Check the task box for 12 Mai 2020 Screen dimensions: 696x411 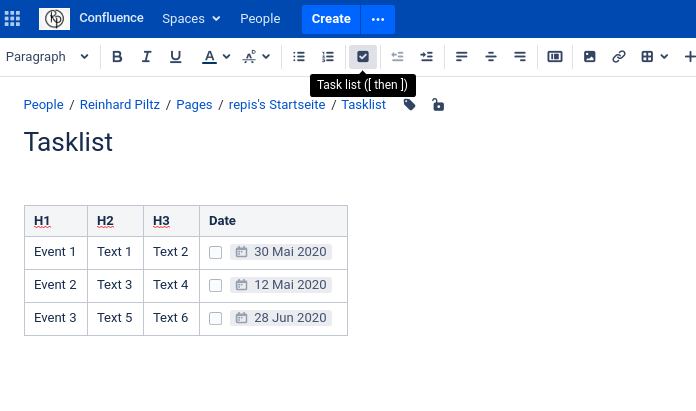point(215,285)
